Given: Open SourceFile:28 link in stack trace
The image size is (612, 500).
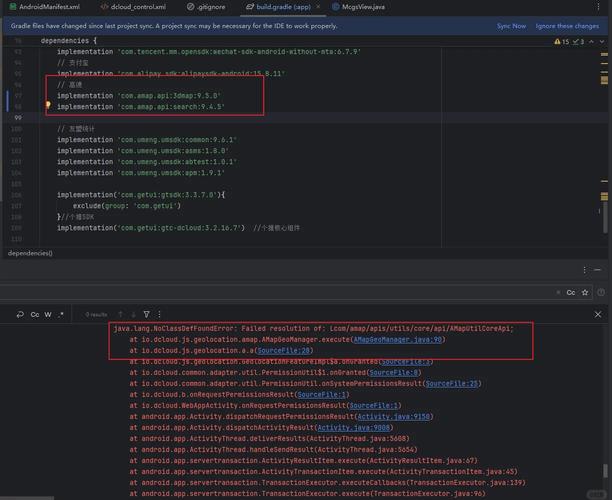Looking at the screenshot, I should [x=283, y=351].
